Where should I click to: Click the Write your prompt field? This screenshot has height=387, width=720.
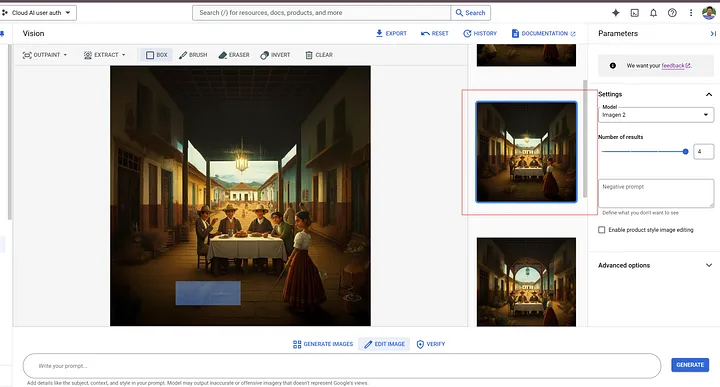[342, 366]
